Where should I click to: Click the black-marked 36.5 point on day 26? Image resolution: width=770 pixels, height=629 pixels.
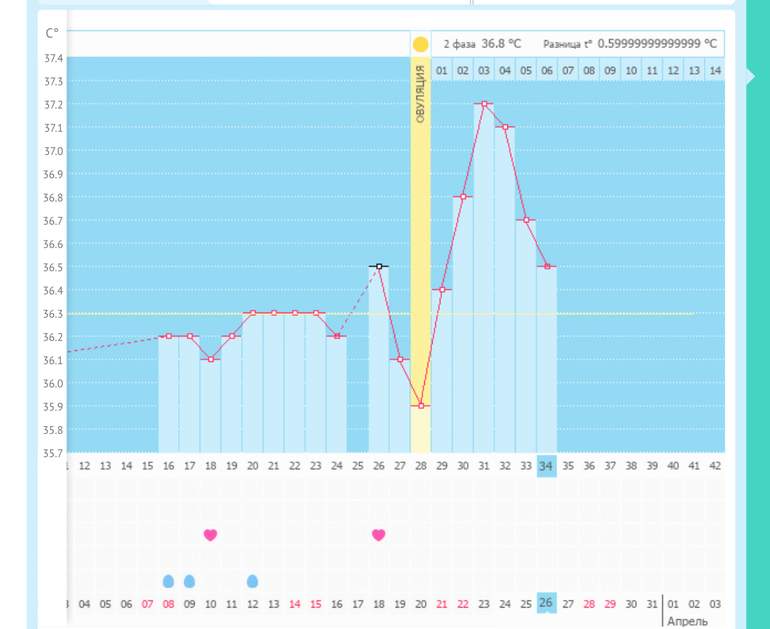[x=379, y=267]
